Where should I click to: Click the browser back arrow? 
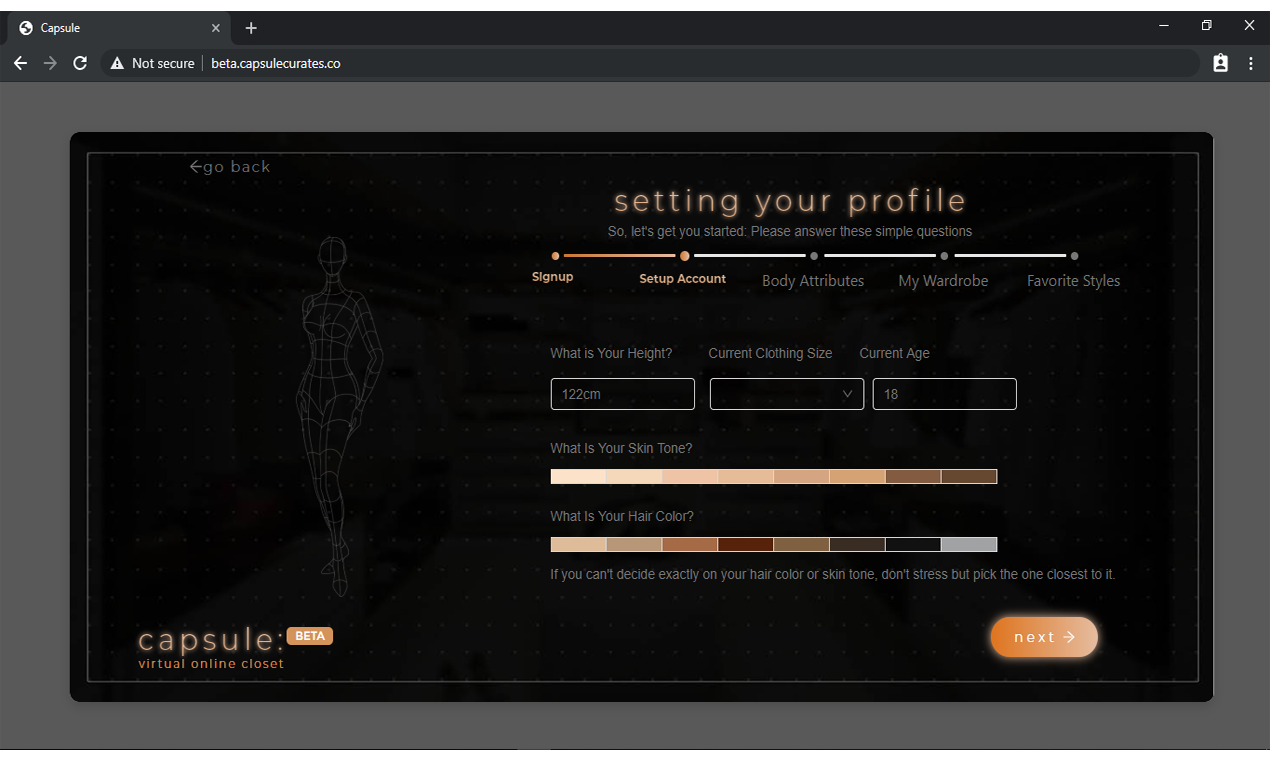point(20,63)
